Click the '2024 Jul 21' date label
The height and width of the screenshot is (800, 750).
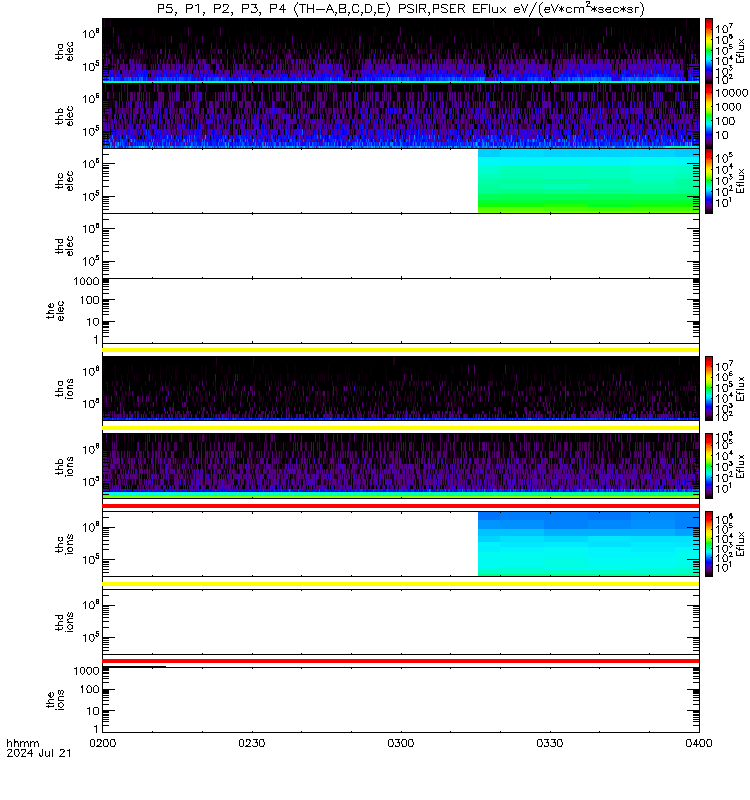point(39,753)
